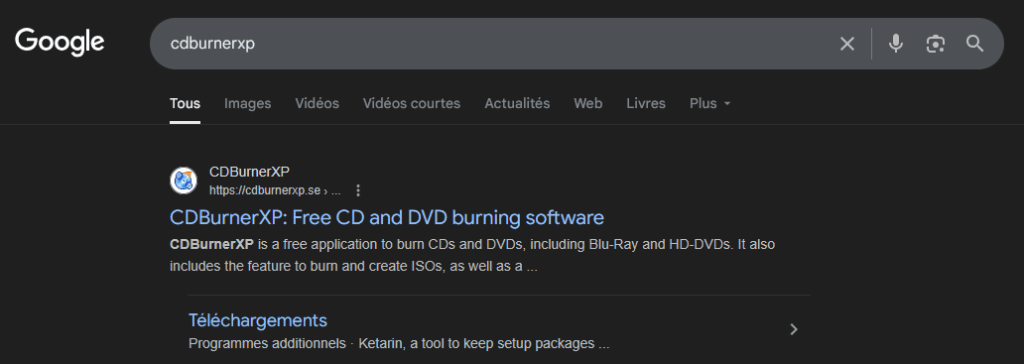The width and height of the screenshot is (1024, 364).
Task: Click the CDBurnerXP site favicon
Action: click(x=184, y=180)
